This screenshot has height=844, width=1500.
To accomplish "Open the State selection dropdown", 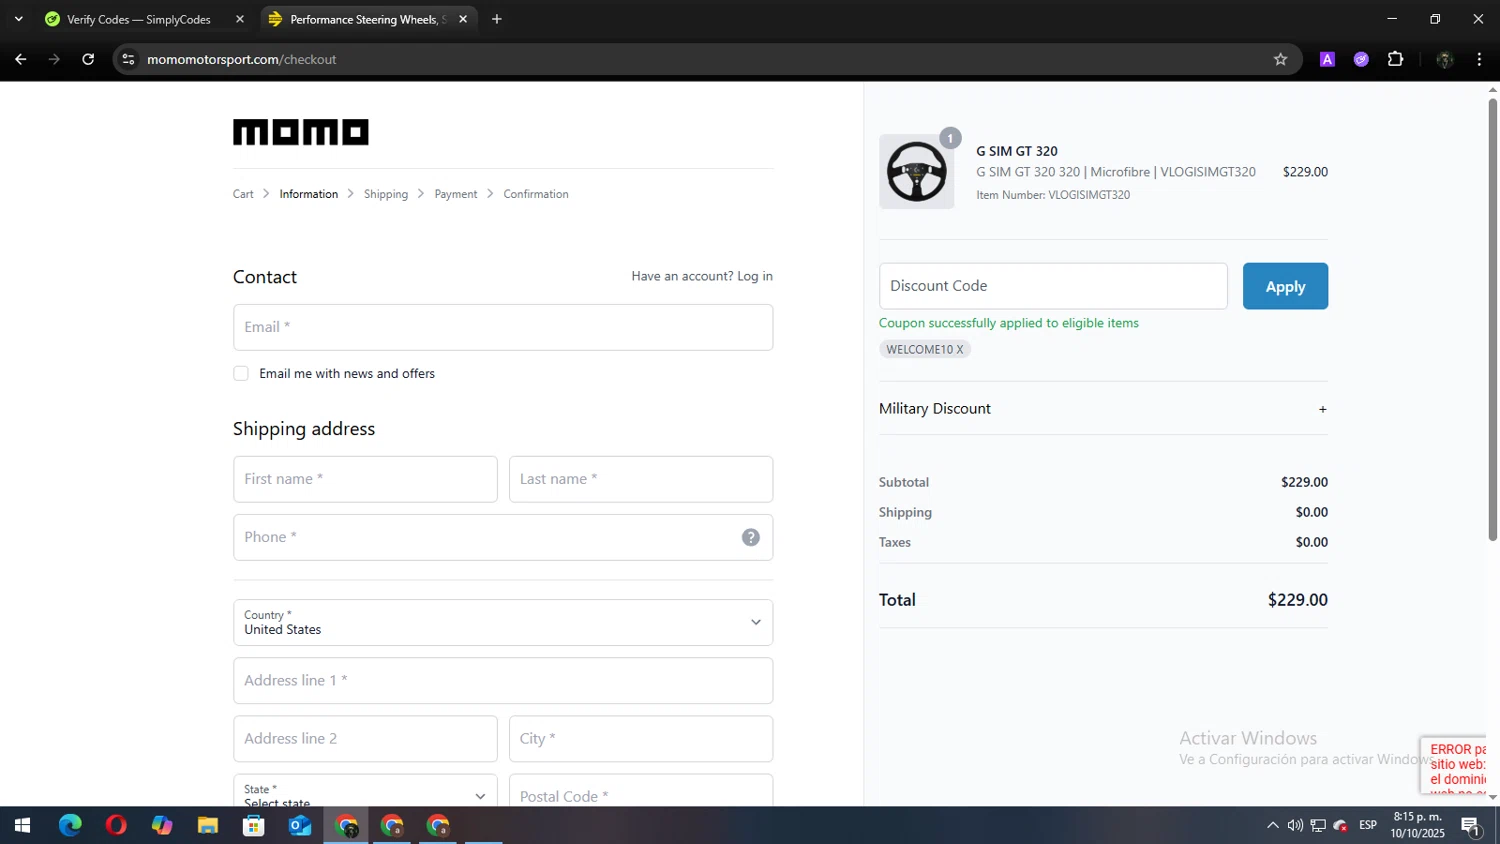I will click(365, 790).
